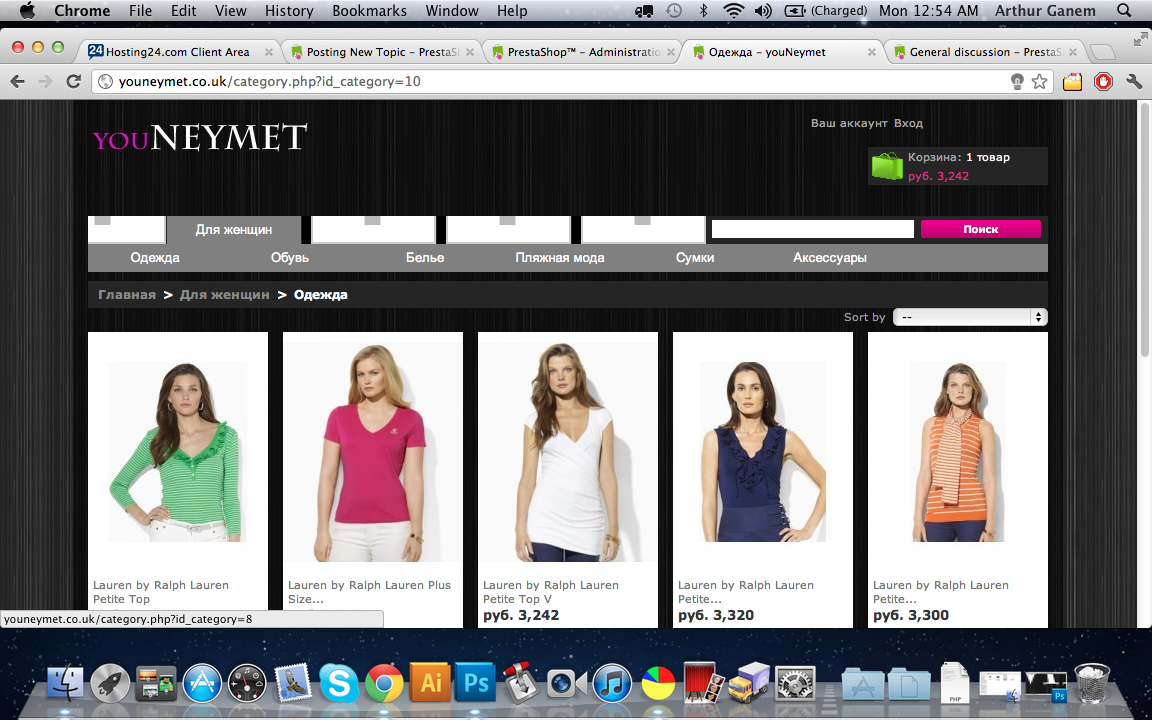Open Spotlight search magnifier in menu bar
1152x720 pixels.
point(1123,10)
